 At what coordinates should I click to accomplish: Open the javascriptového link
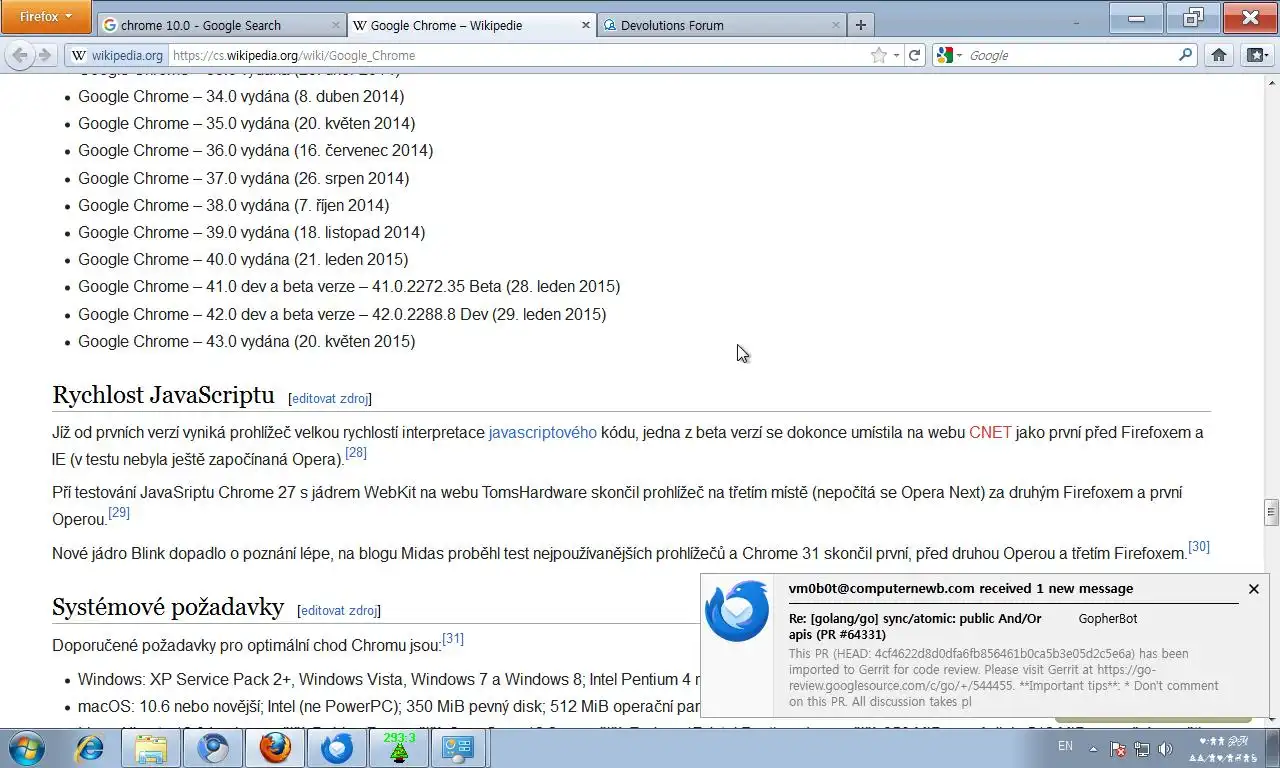(542, 432)
